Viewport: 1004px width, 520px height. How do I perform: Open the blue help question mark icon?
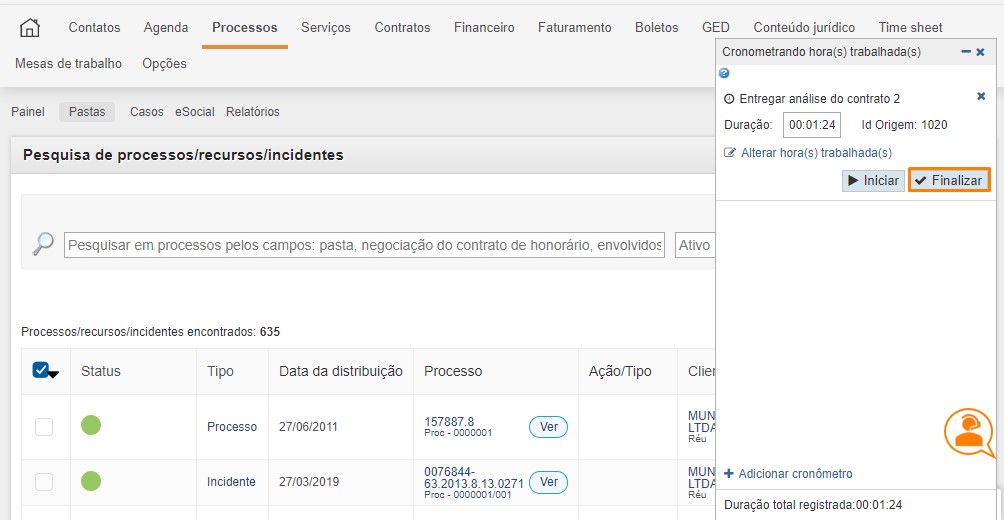(724, 73)
